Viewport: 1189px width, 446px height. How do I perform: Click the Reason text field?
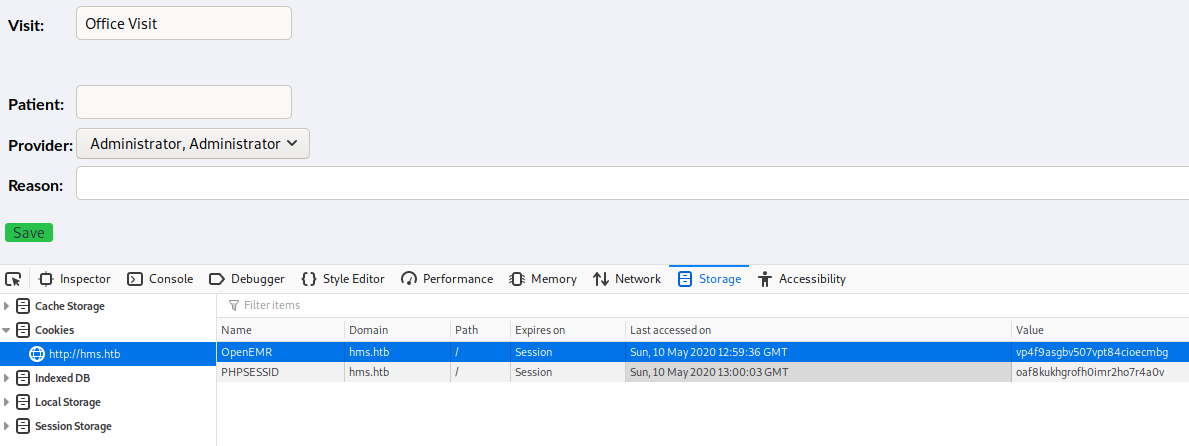tap(632, 184)
